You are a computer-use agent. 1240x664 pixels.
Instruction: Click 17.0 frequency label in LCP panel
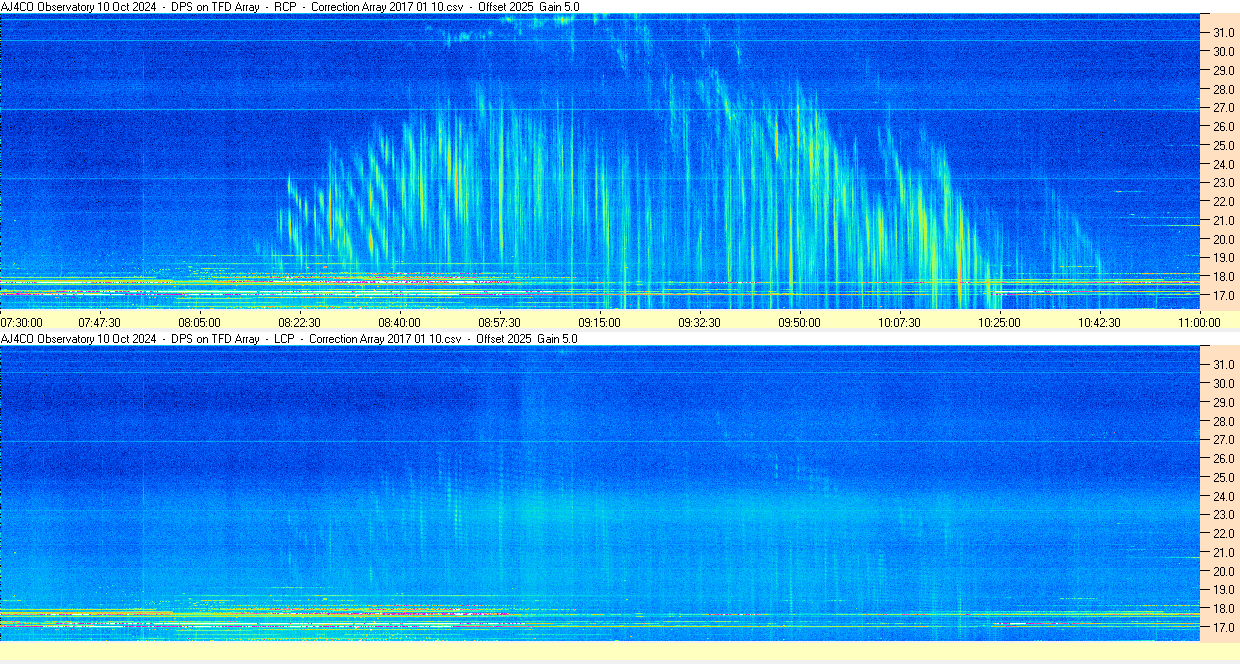pos(1223,628)
